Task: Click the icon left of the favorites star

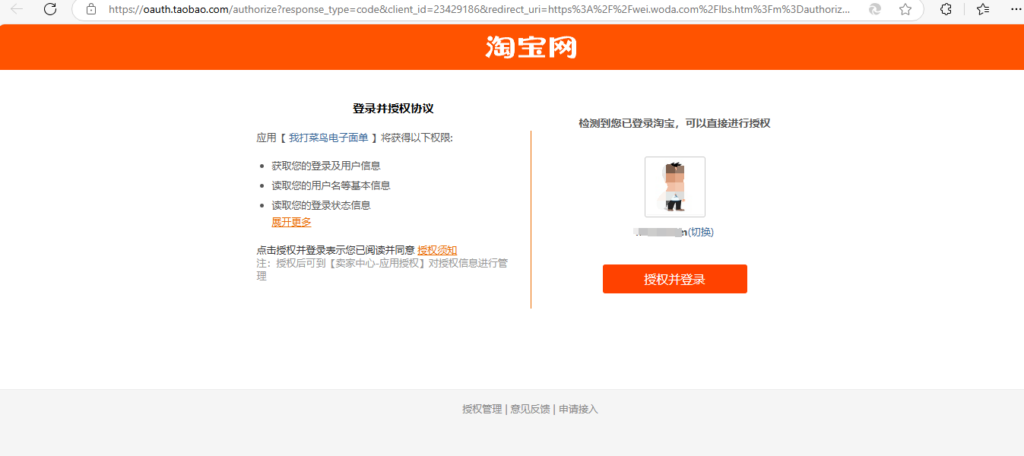Action: pos(875,9)
